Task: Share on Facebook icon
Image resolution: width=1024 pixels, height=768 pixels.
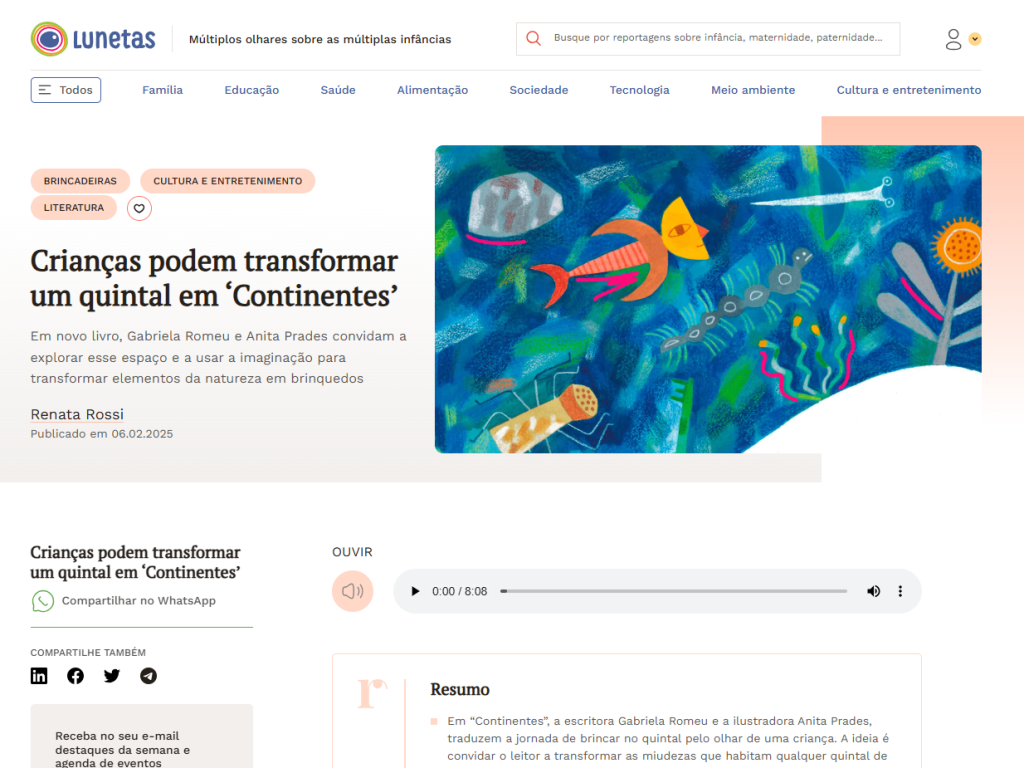Action: tap(75, 676)
